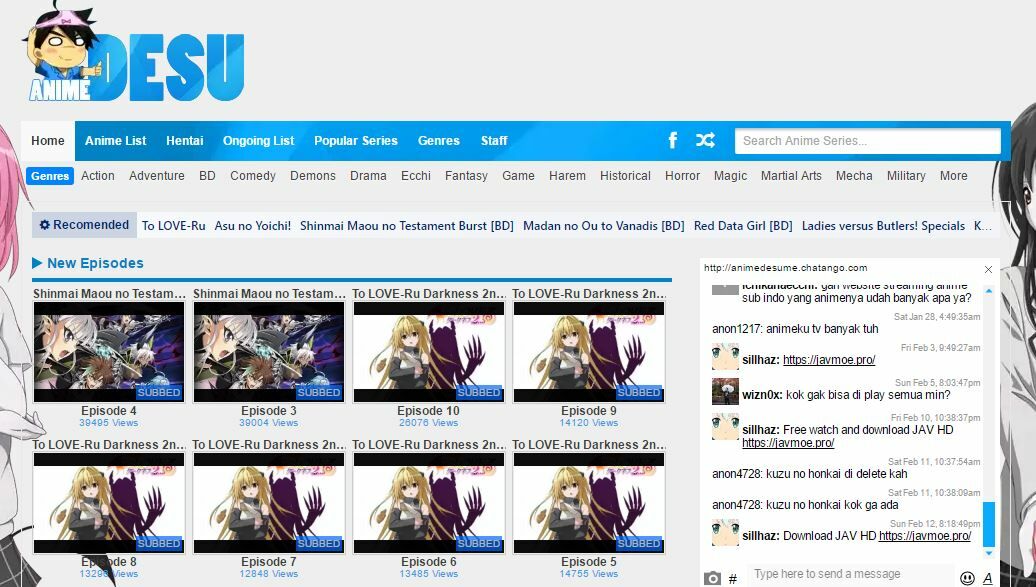Viewport: 1036px width, 587px height.
Task: Open Shinmai Maou Episode 4 thumbnail
Action: [x=109, y=352]
